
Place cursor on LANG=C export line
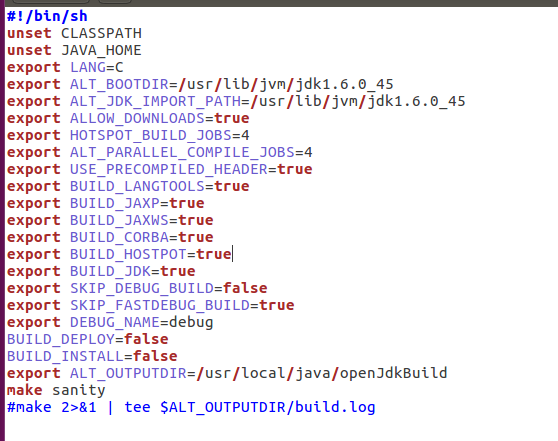65,67
